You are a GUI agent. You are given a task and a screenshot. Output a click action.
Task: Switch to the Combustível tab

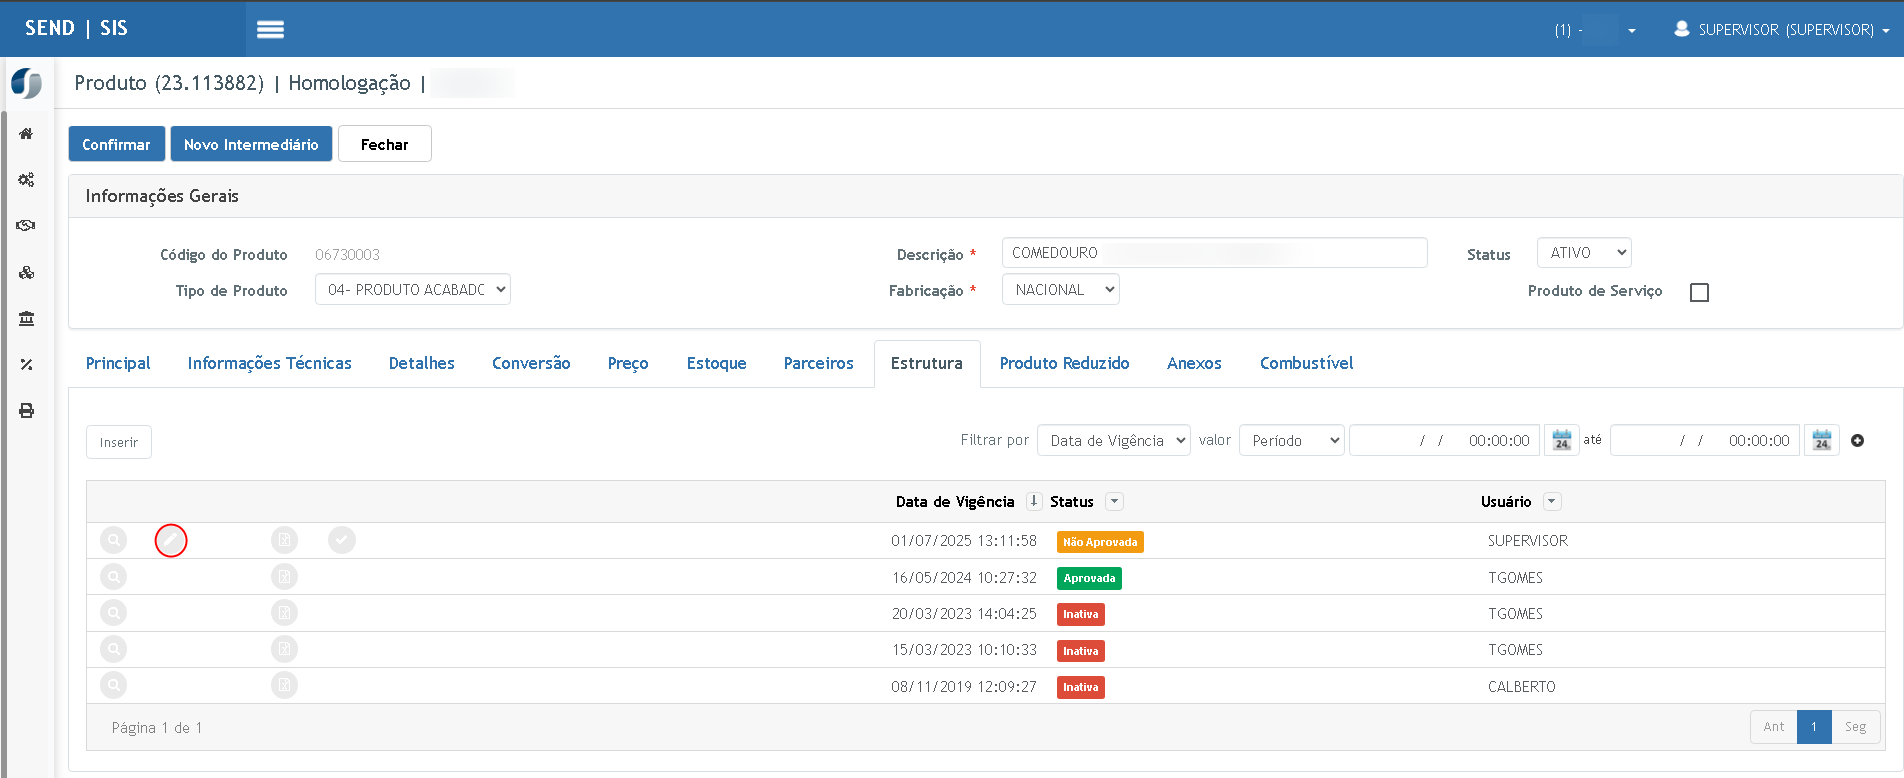coord(1307,363)
